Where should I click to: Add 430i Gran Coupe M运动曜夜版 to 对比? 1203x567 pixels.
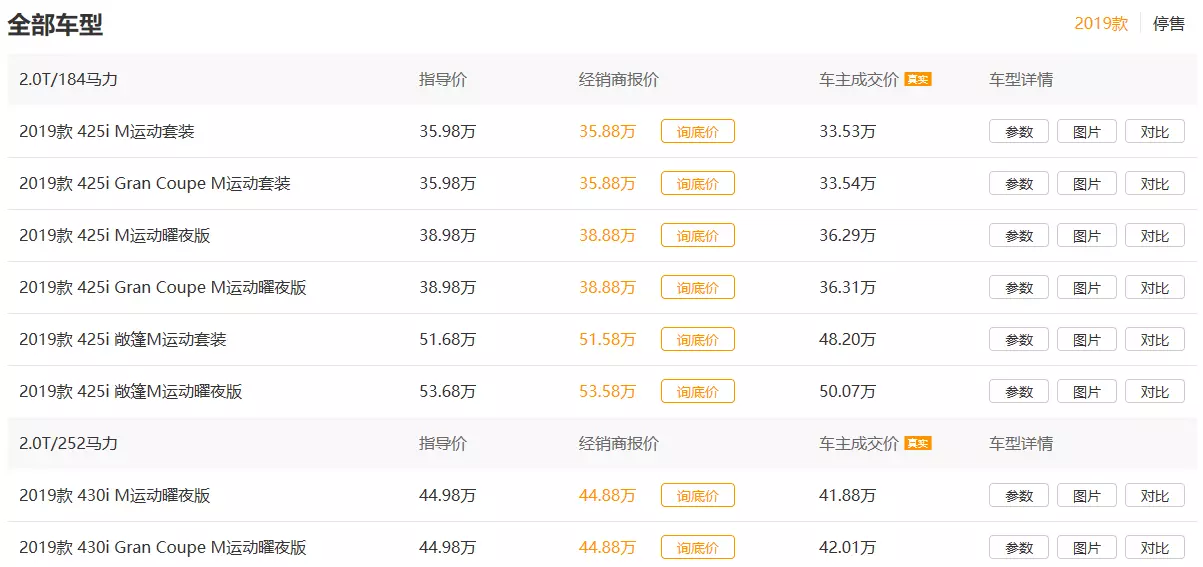coord(1155,548)
